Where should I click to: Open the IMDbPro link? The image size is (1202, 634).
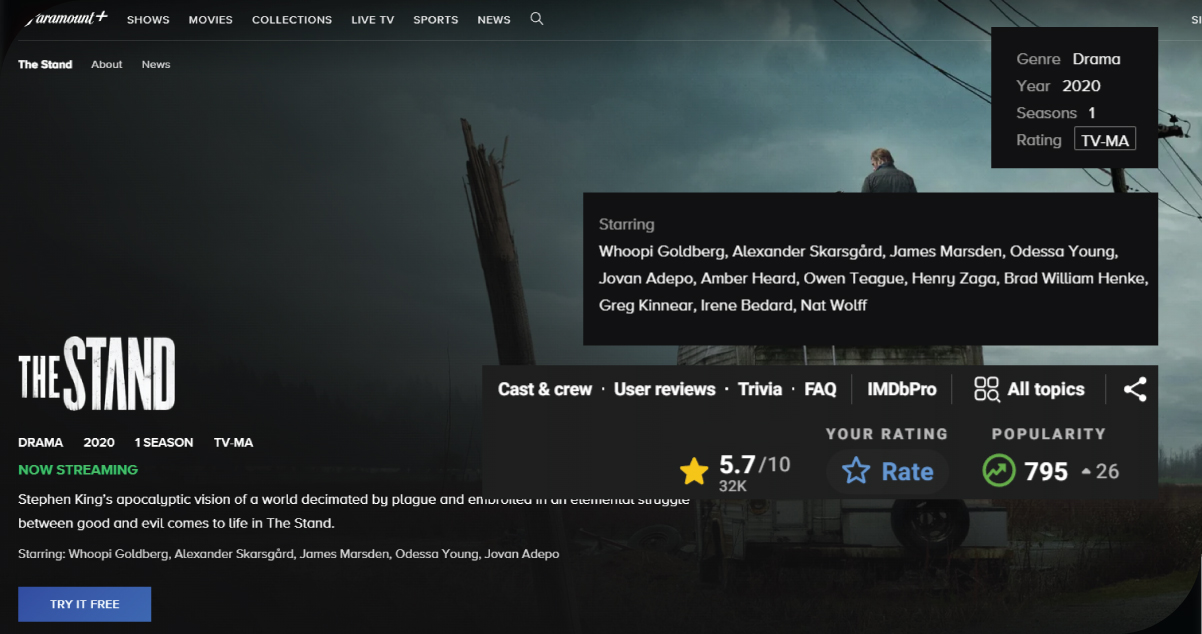[x=902, y=389]
